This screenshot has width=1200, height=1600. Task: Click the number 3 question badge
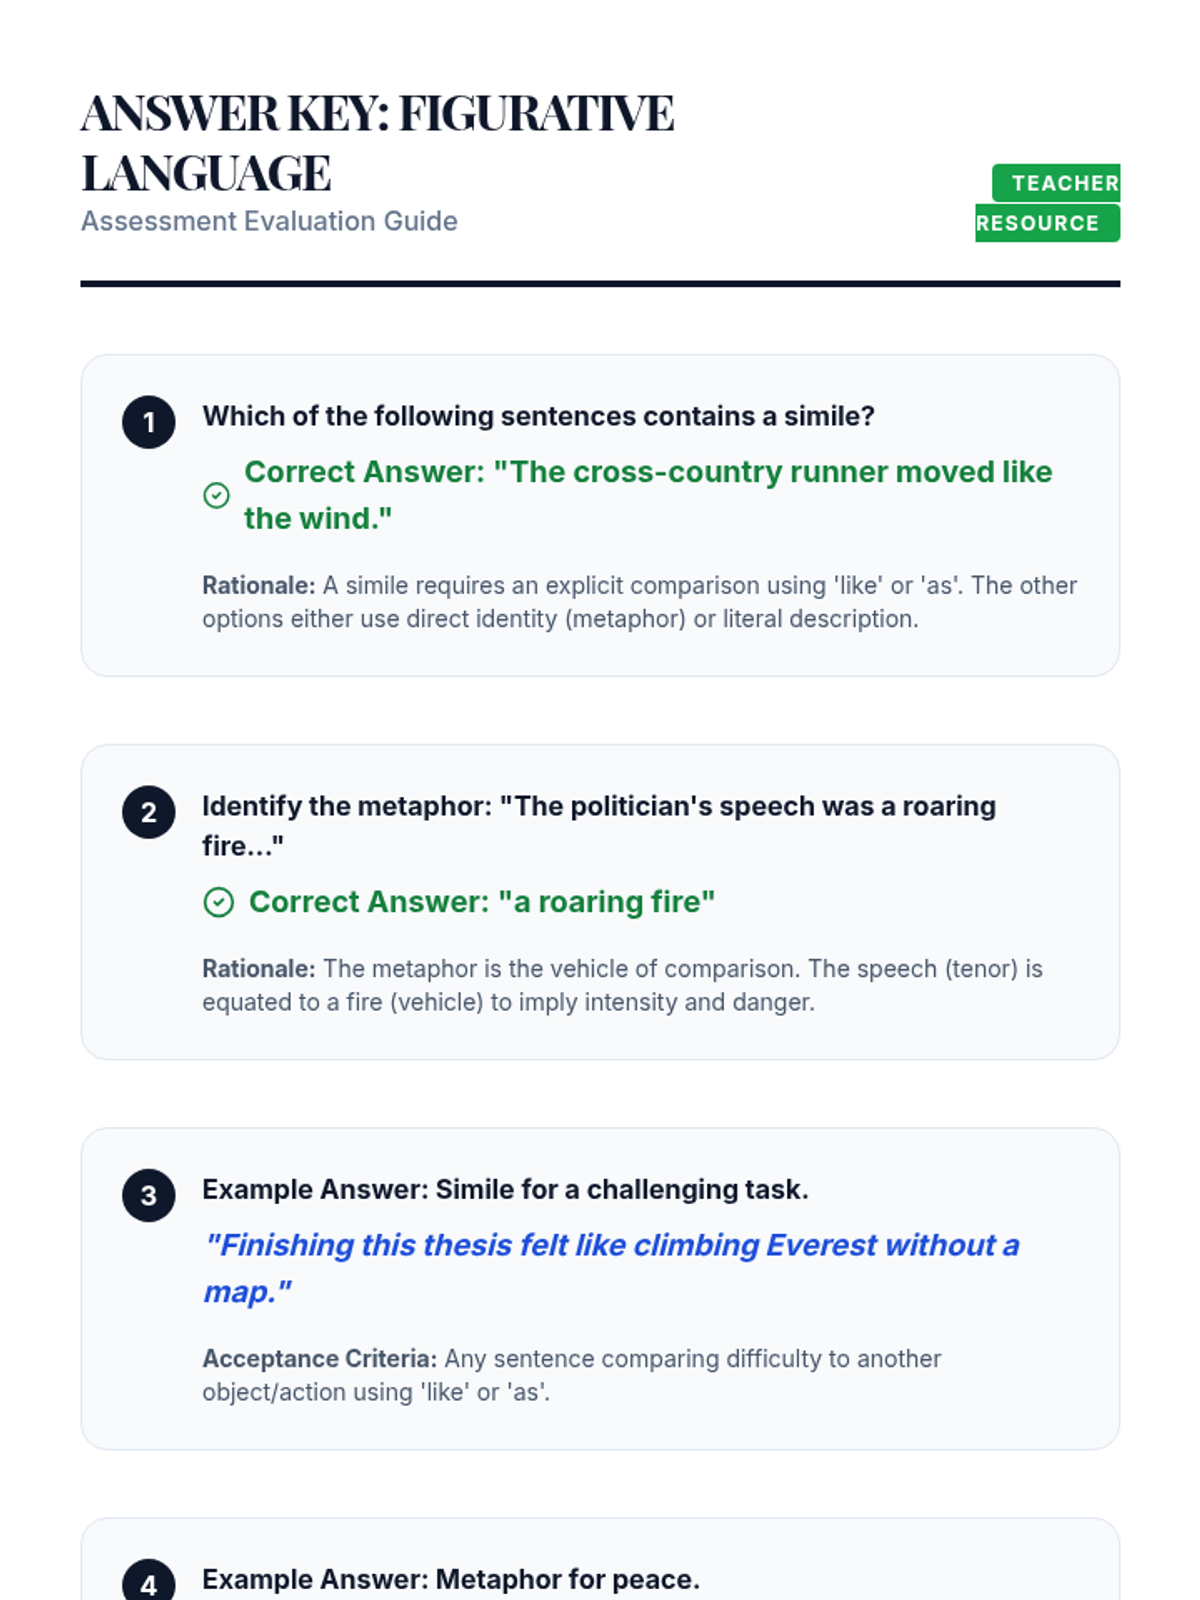pyautogui.click(x=149, y=1195)
